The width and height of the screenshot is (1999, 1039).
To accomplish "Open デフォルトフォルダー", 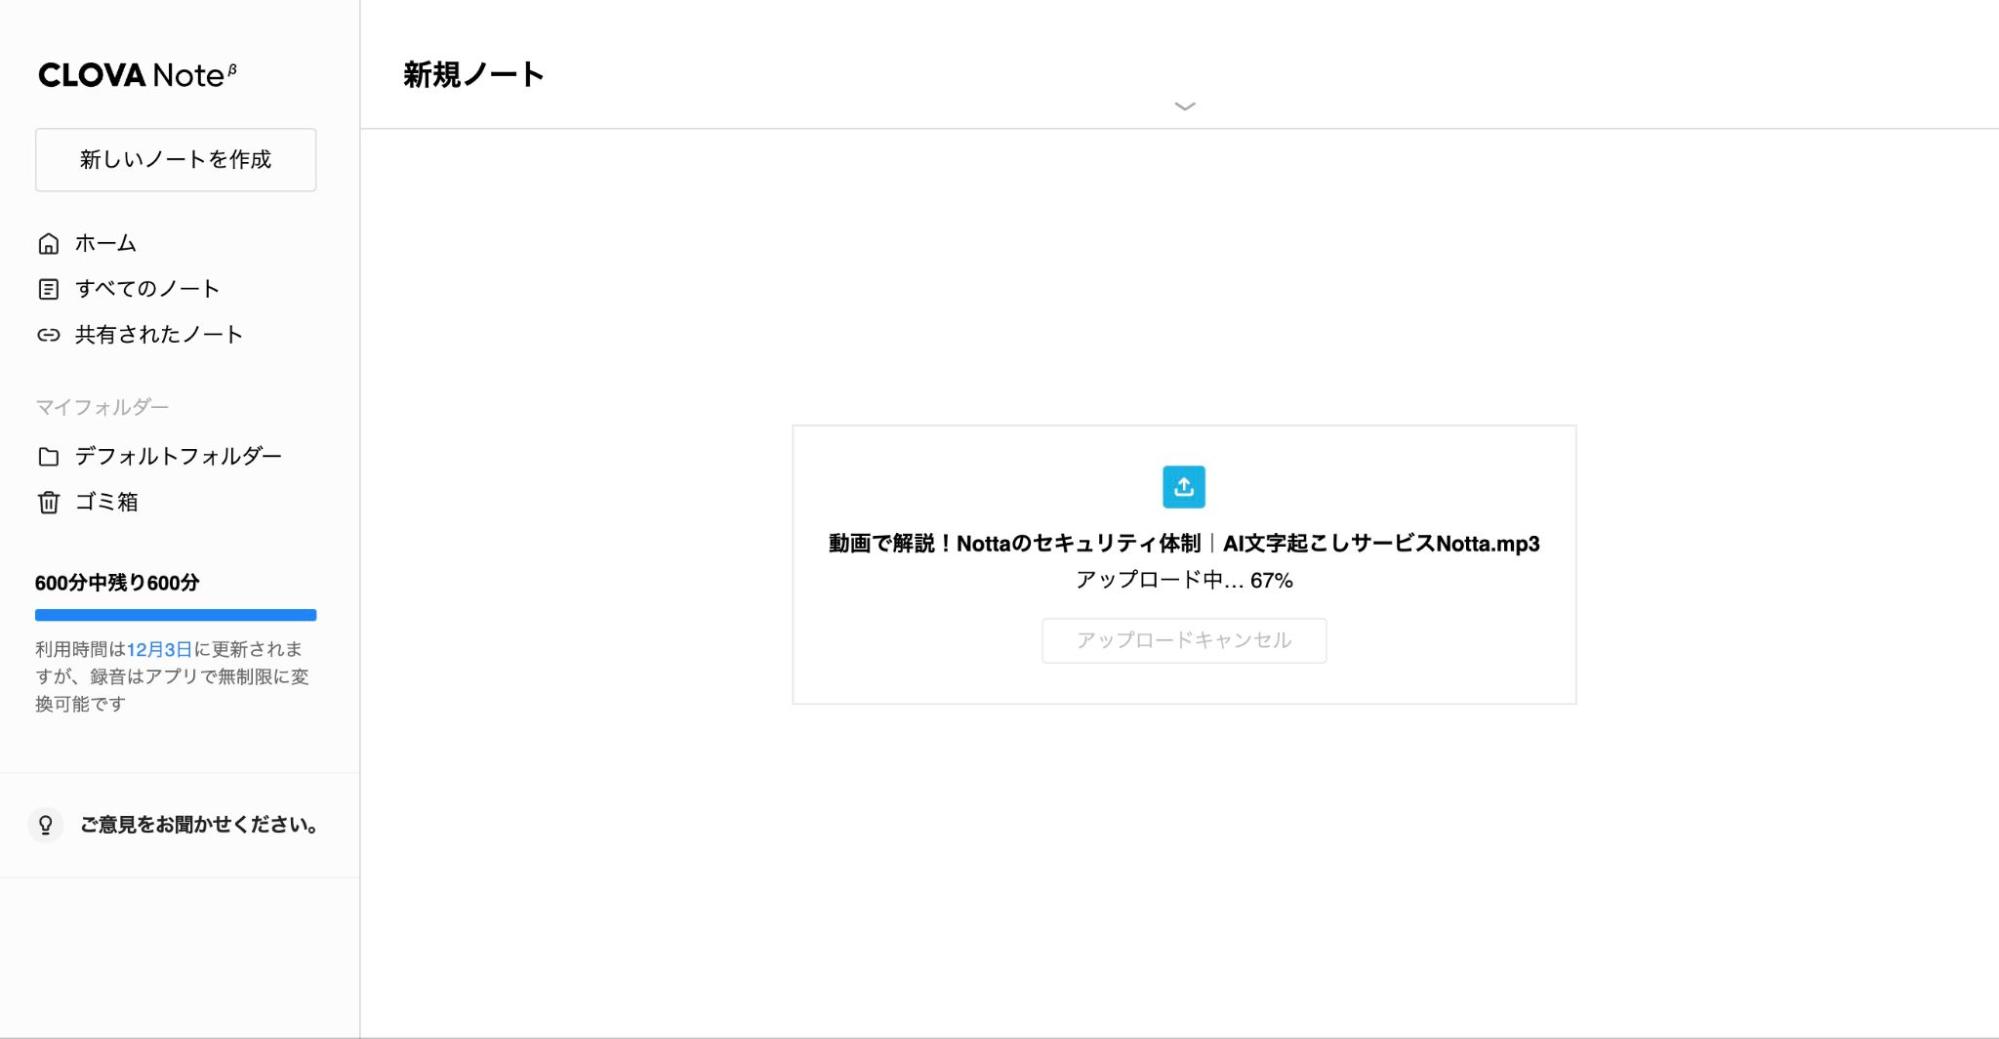I will (178, 456).
